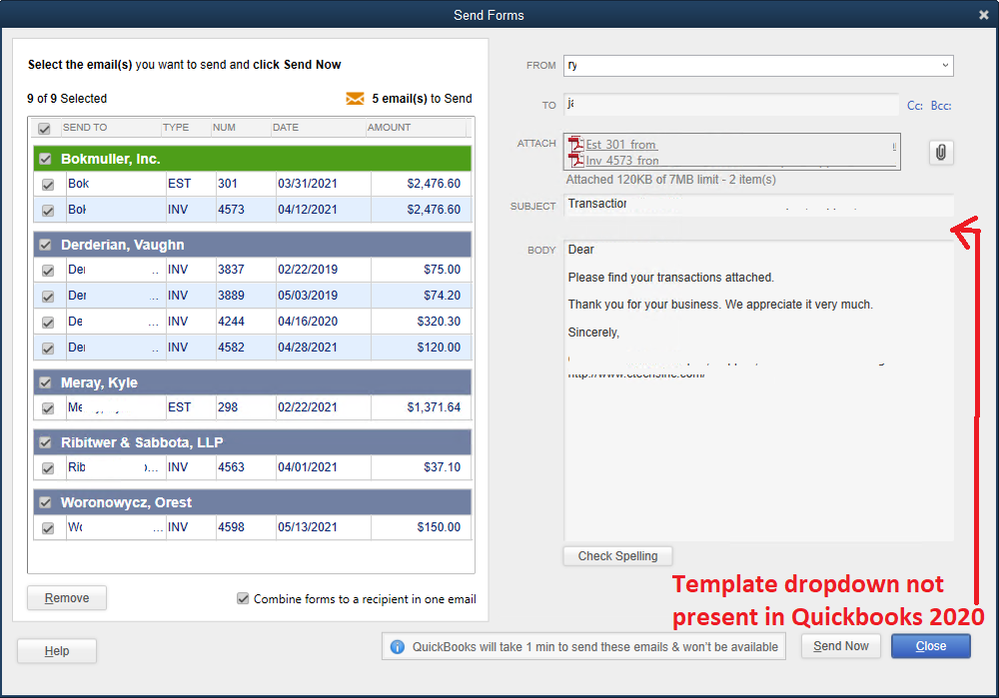
Task: Click the paperclip attach file icon
Action: click(940, 152)
